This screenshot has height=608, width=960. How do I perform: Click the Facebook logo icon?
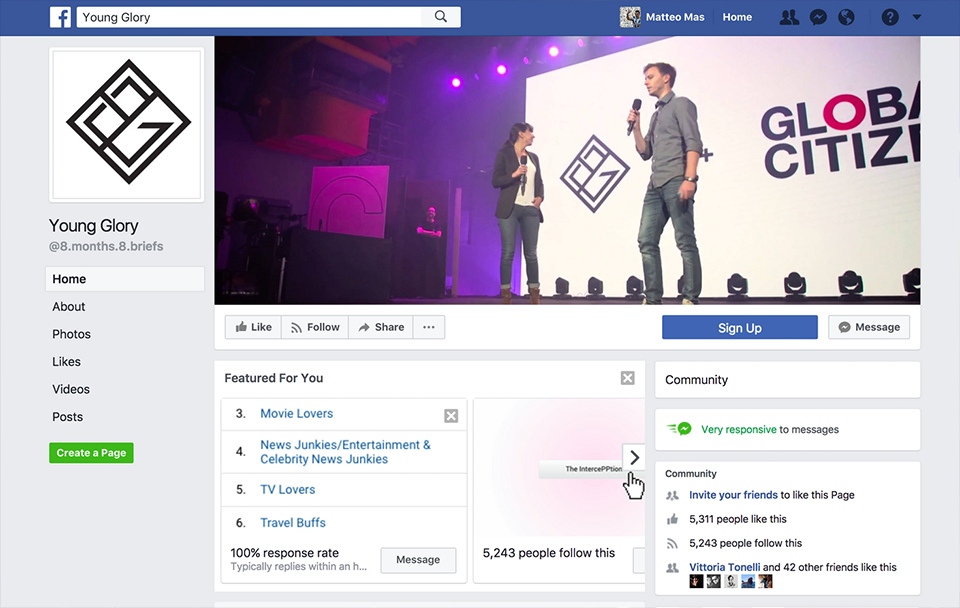pos(61,17)
